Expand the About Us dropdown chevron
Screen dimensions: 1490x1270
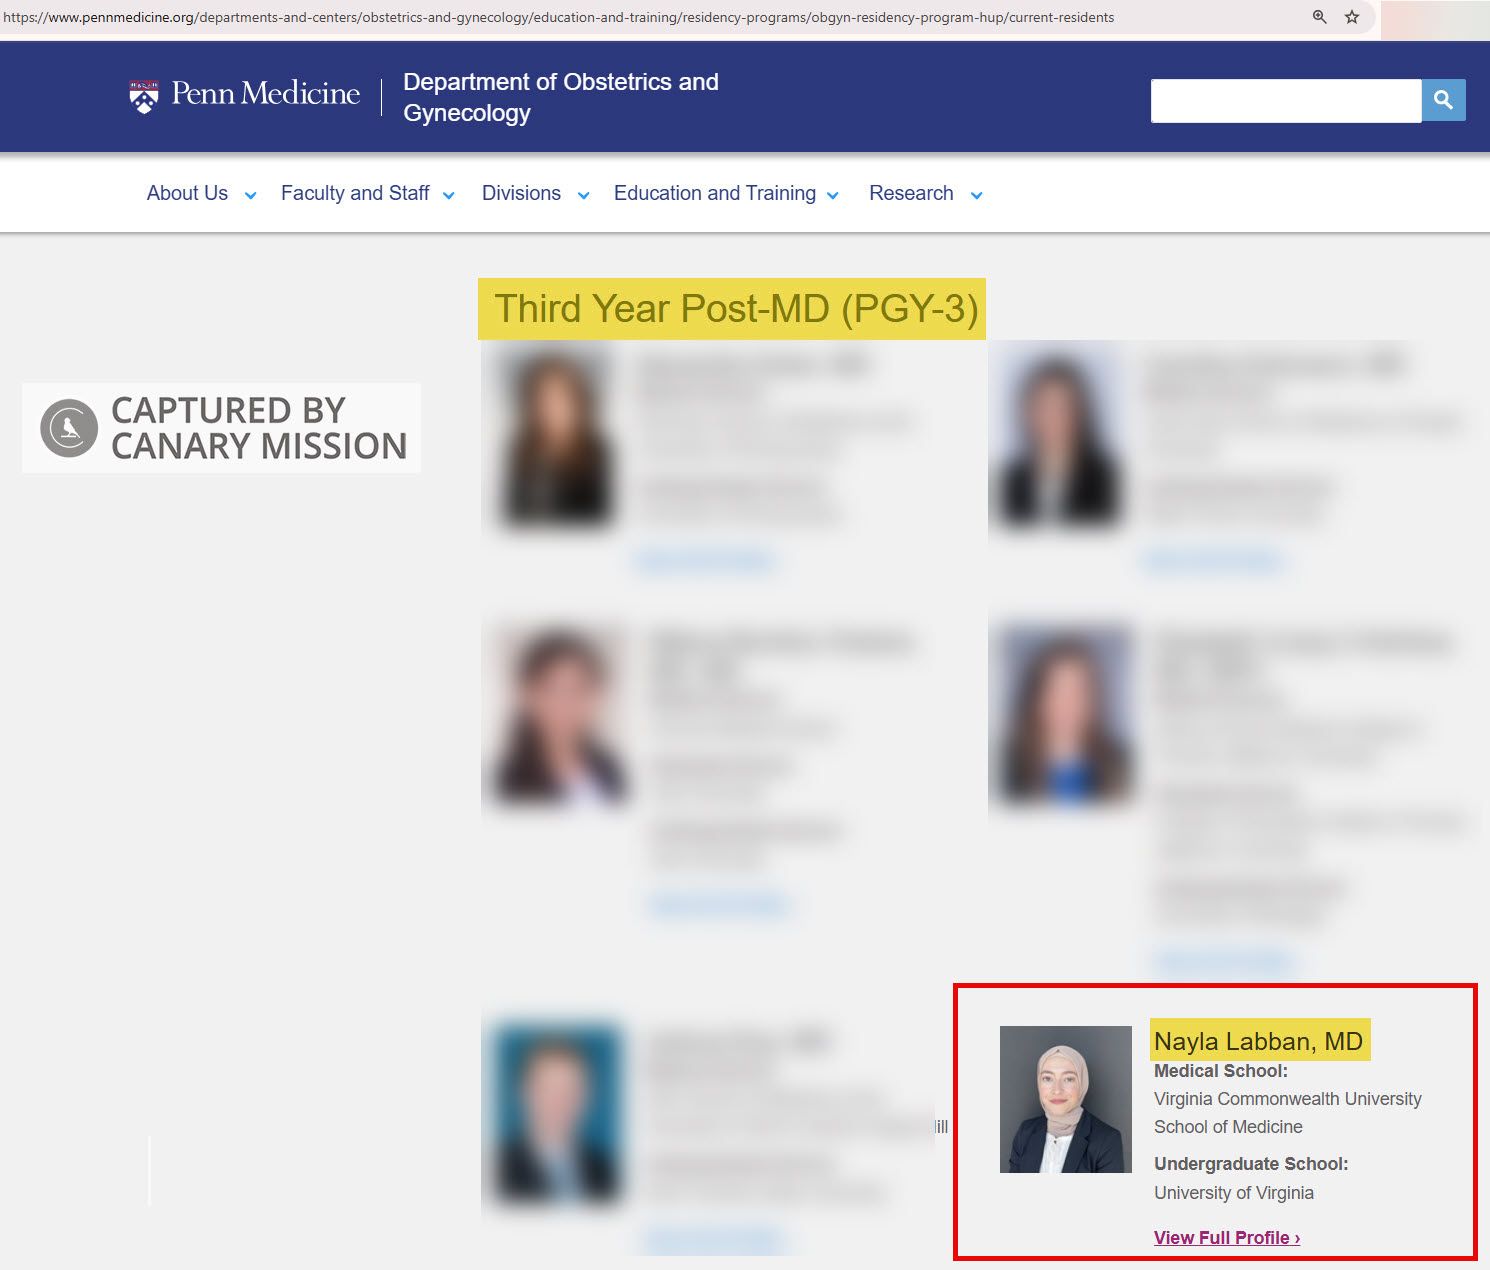point(250,196)
